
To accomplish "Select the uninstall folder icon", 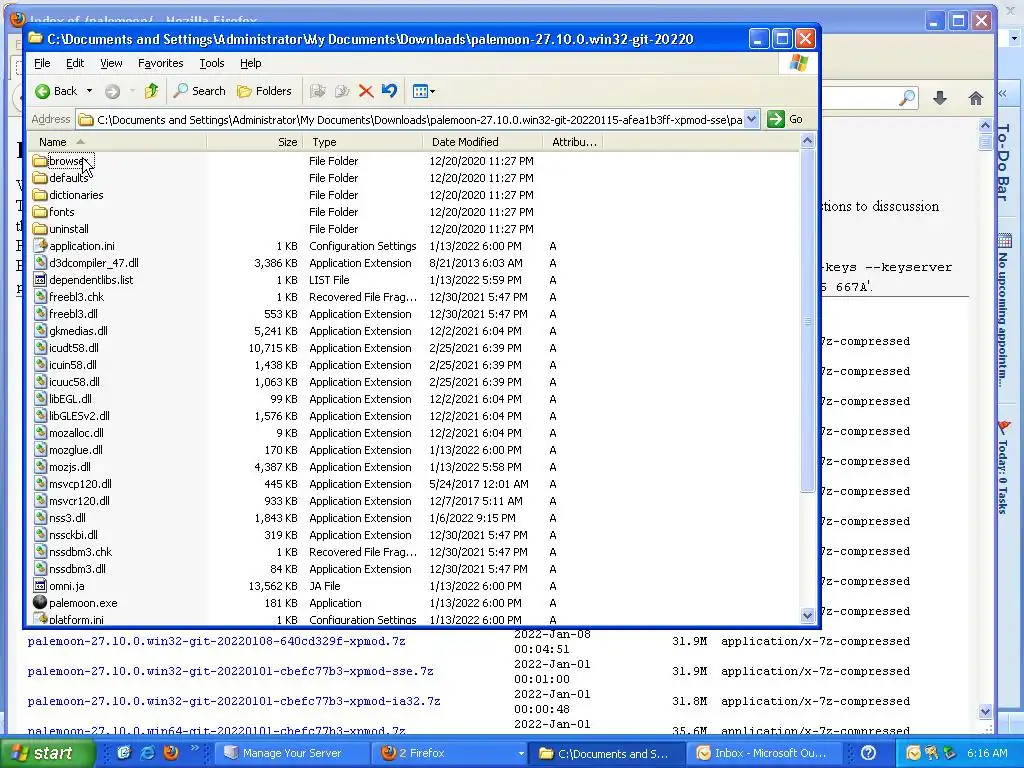I will (x=40, y=229).
